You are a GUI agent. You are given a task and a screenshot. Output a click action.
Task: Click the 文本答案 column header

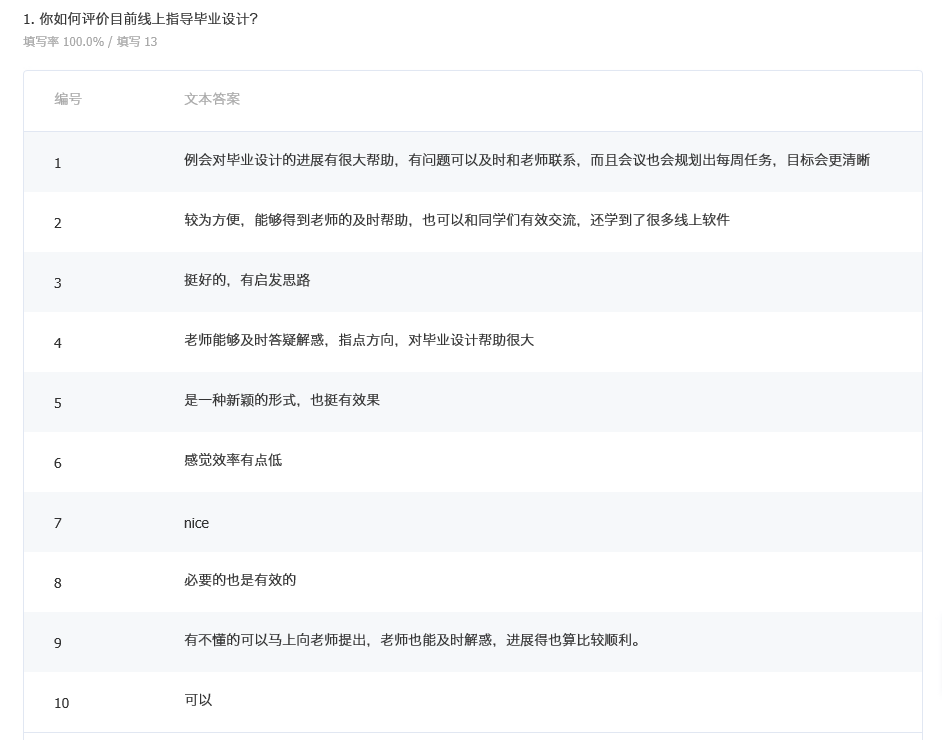[212, 99]
